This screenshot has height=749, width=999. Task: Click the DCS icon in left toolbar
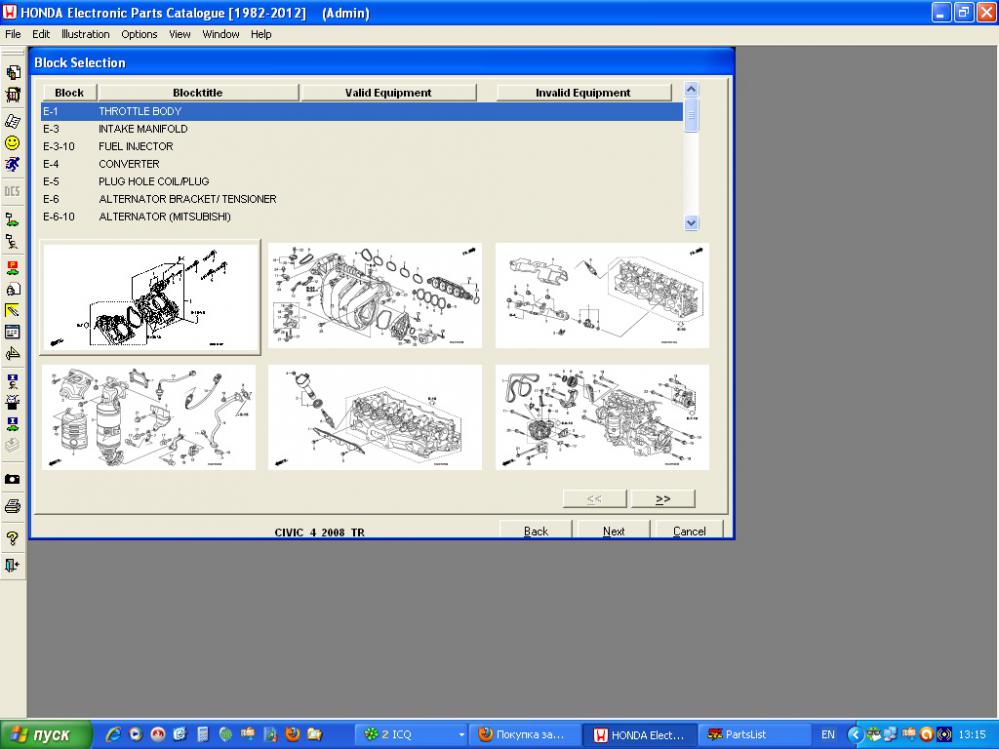pyautogui.click(x=12, y=191)
